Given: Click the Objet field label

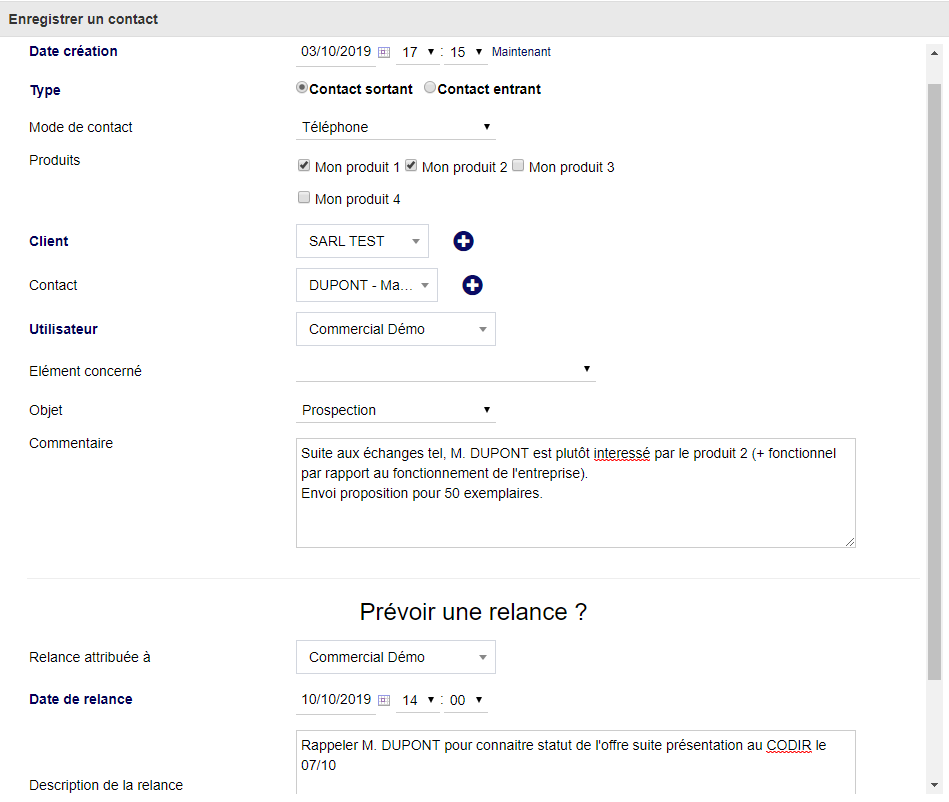Looking at the screenshot, I should click(46, 410).
